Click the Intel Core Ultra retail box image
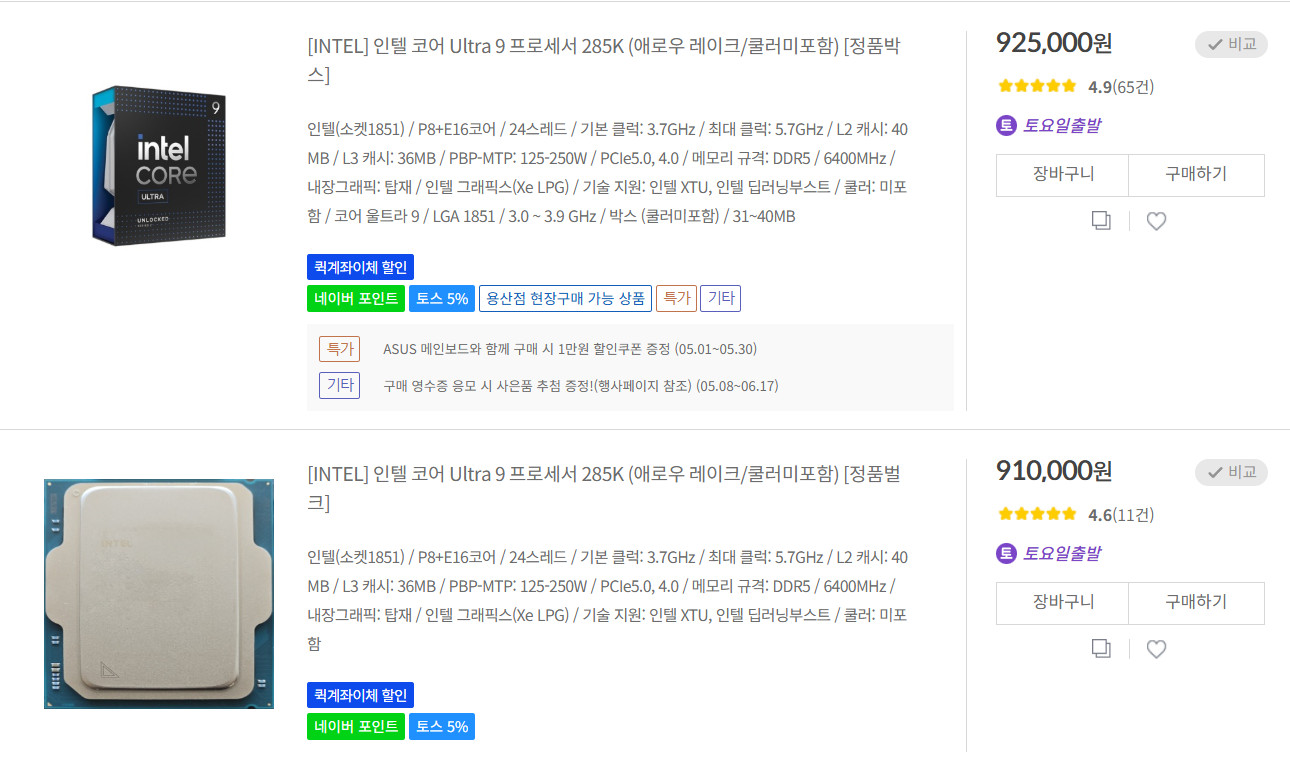Image resolution: width=1290 pixels, height=757 pixels. 159,164
